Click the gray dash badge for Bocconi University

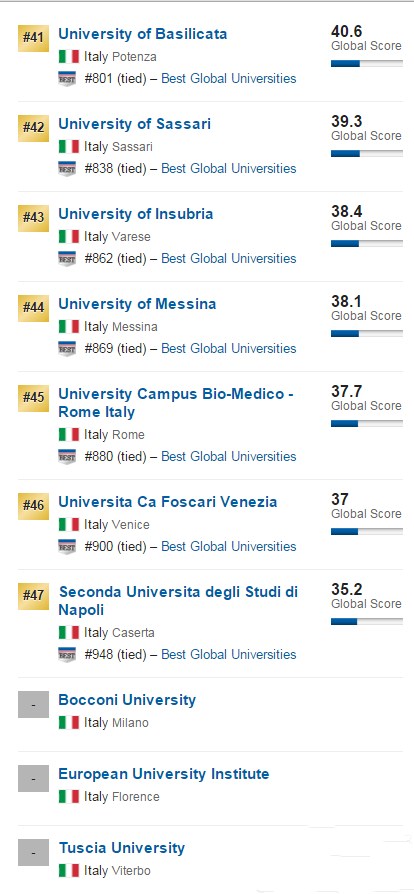pyautogui.click(x=33, y=704)
